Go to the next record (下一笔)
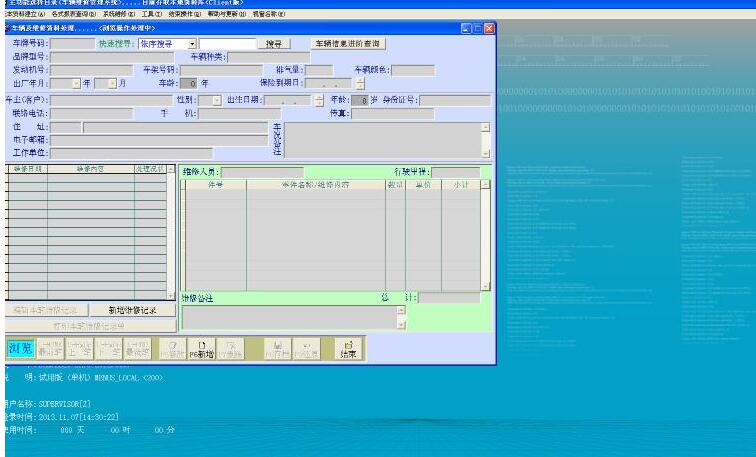 109,348
